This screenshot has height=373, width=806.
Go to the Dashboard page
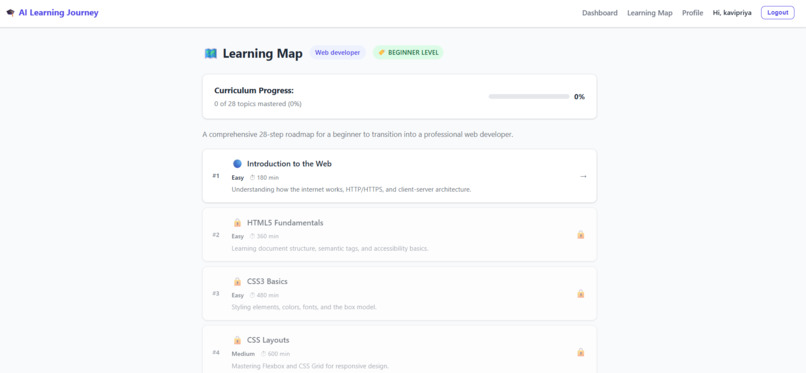[x=599, y=13]
